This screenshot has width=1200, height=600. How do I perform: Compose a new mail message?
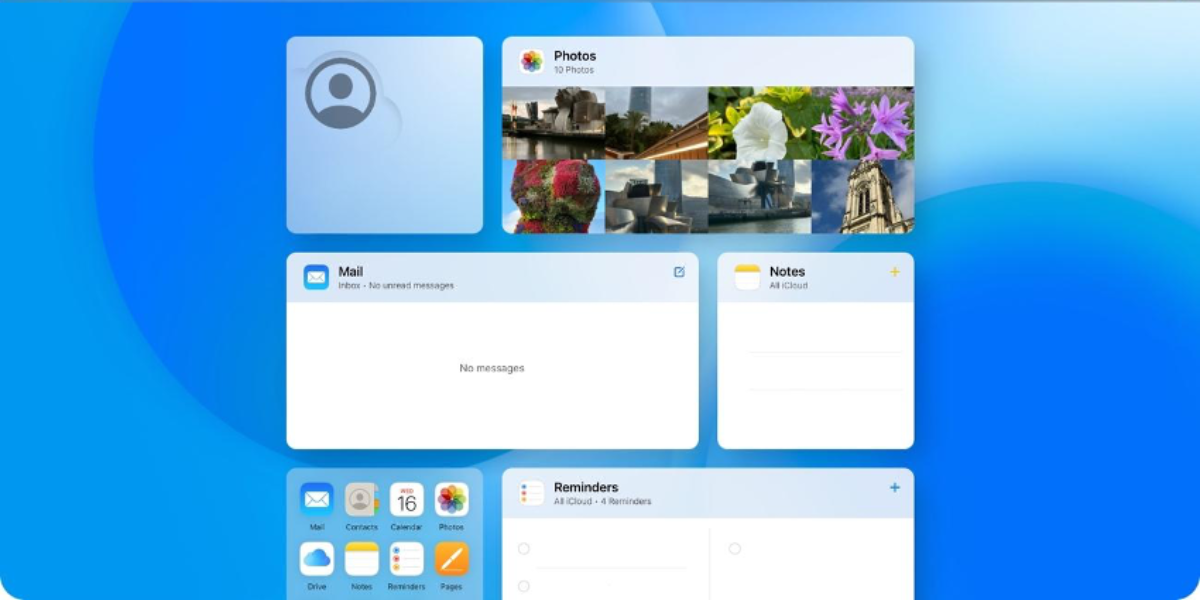679,271
